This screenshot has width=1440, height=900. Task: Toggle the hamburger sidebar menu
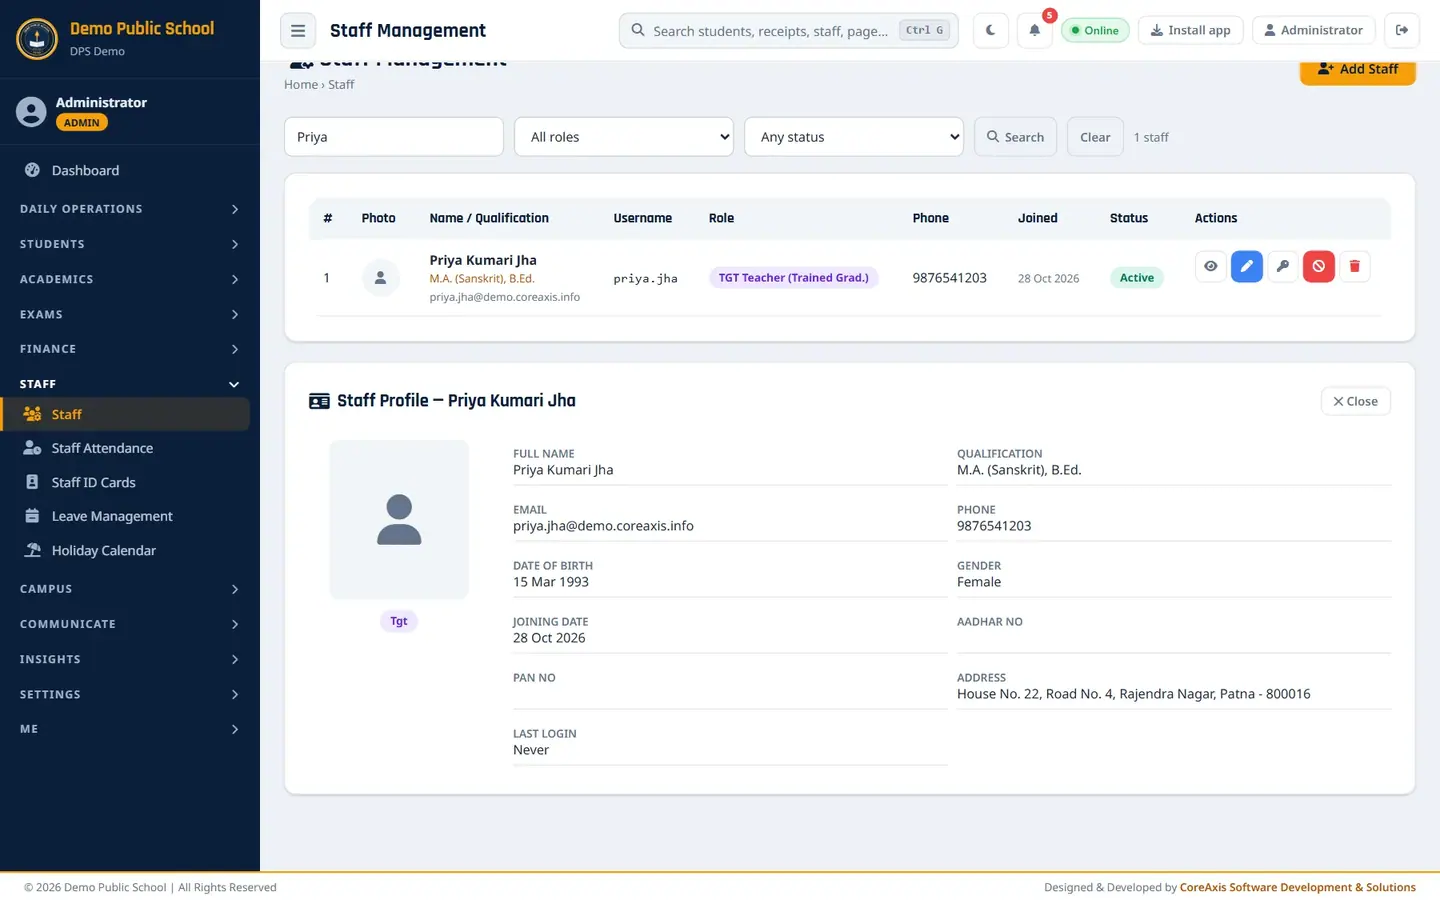point(298,30)
